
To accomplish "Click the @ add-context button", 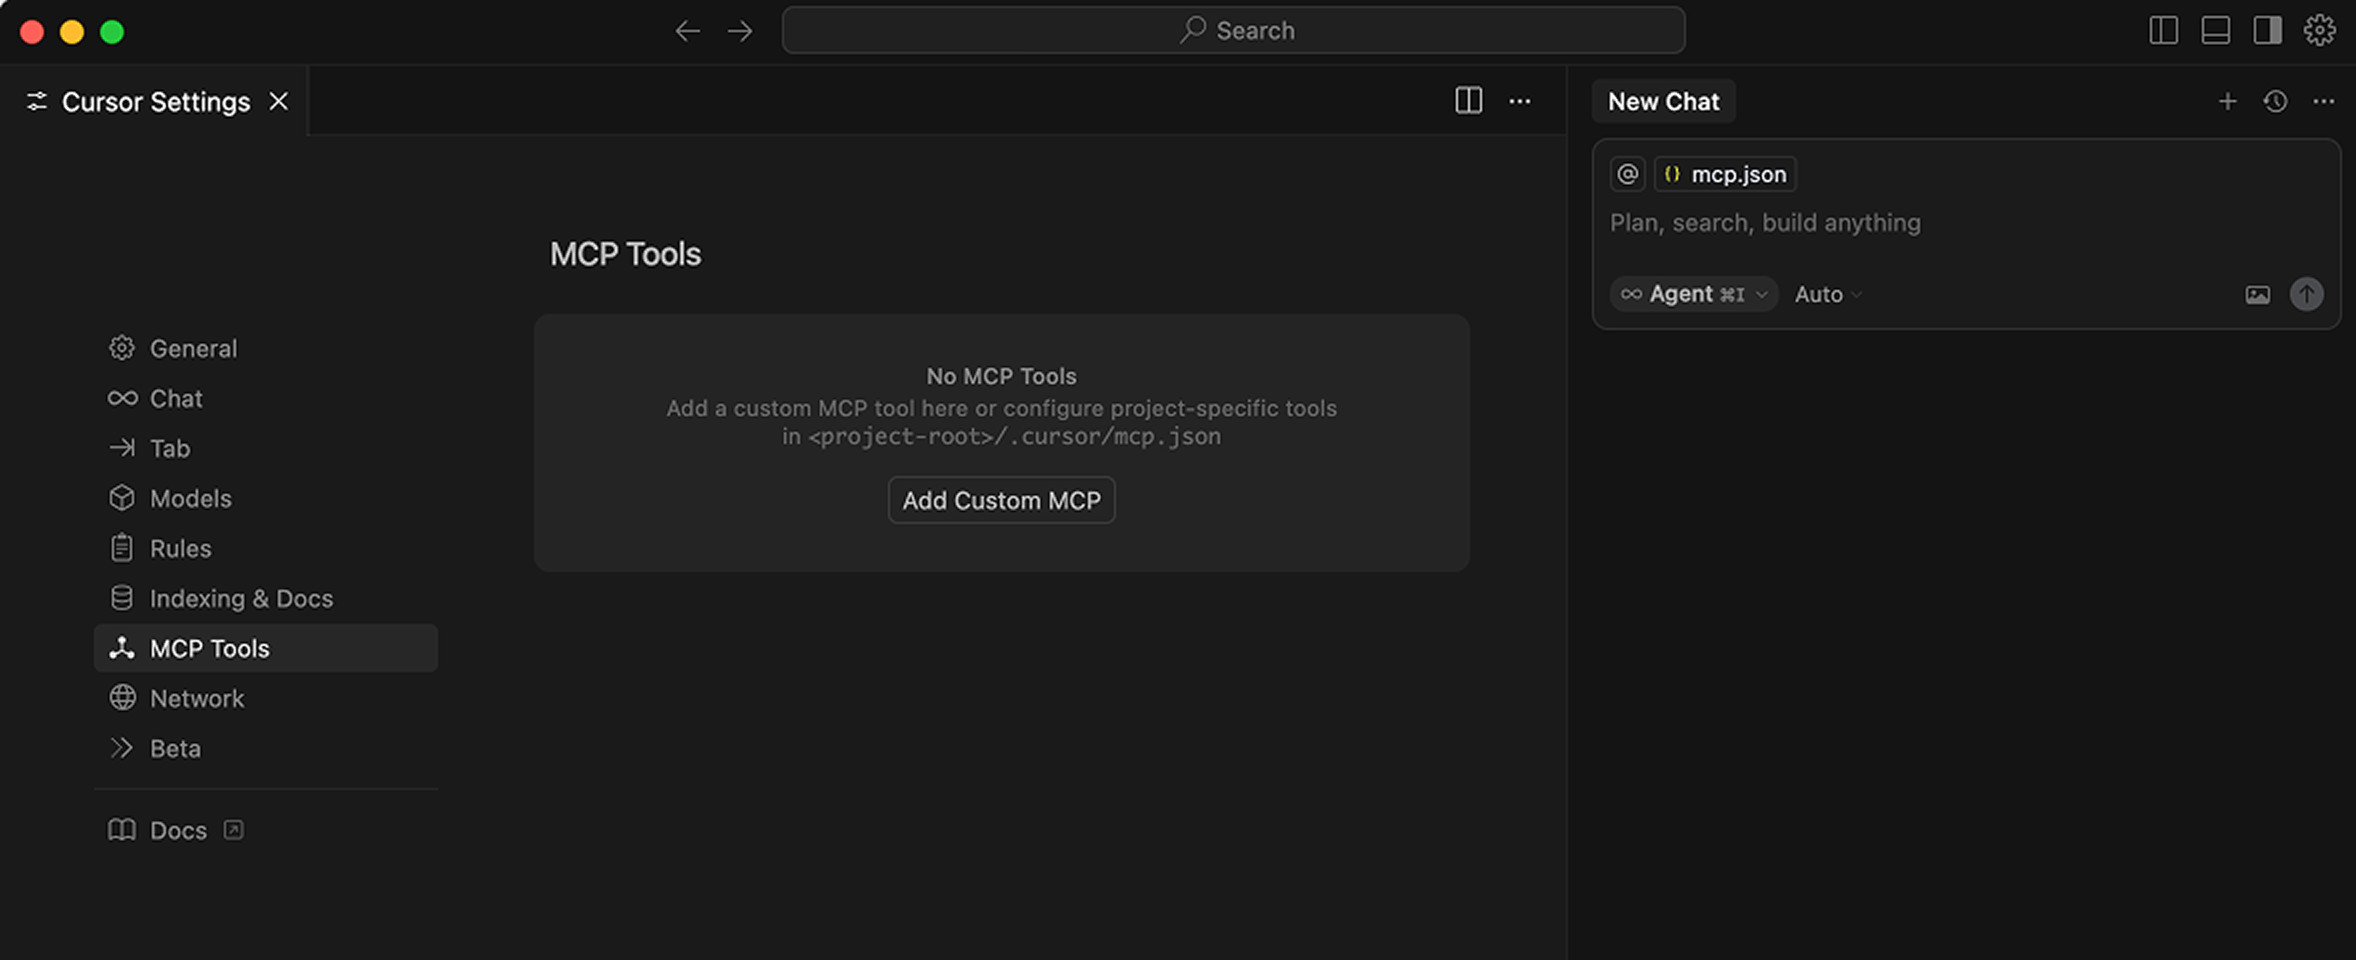I will click(1627, 174).
